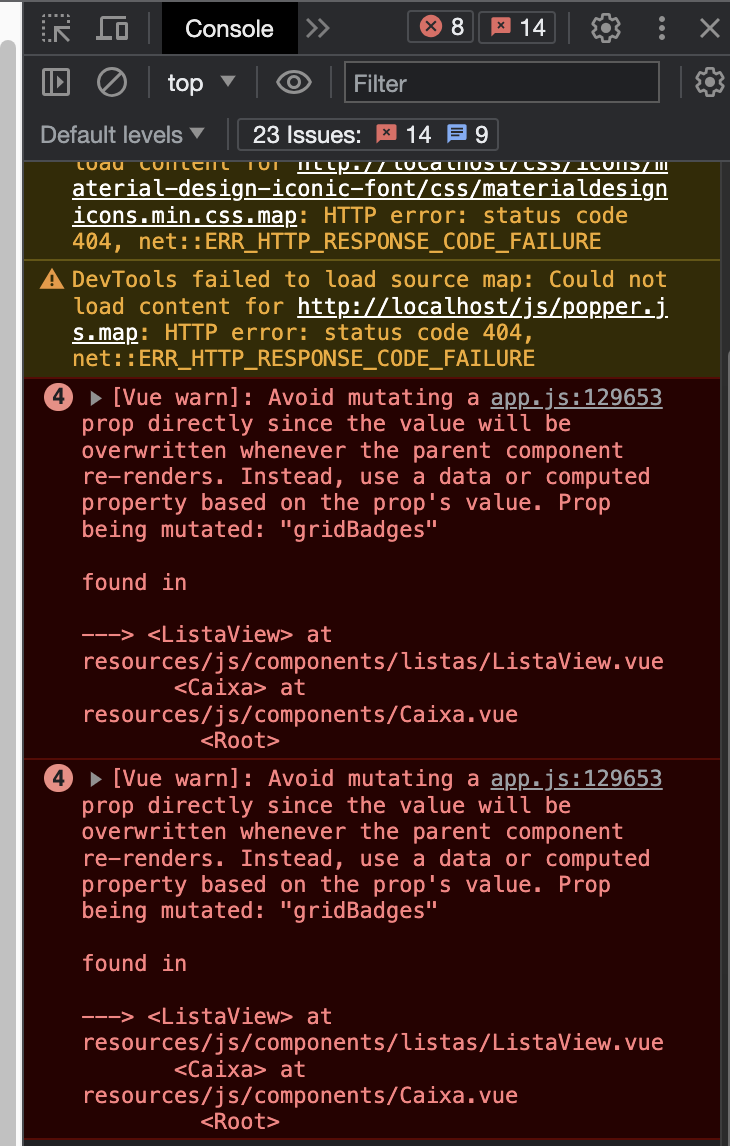Toggle the device toolbar icon

[112, 28]
